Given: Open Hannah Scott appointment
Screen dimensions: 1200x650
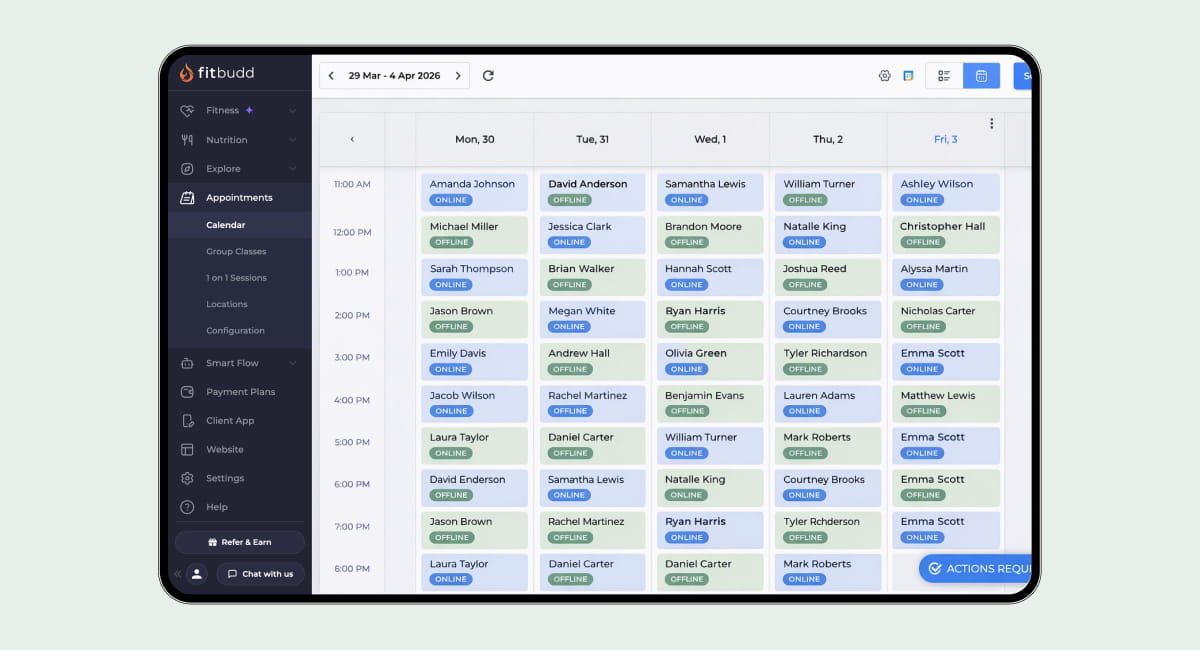Looking at the screenshot, I should pyautogui.click(x=710, y=277).
